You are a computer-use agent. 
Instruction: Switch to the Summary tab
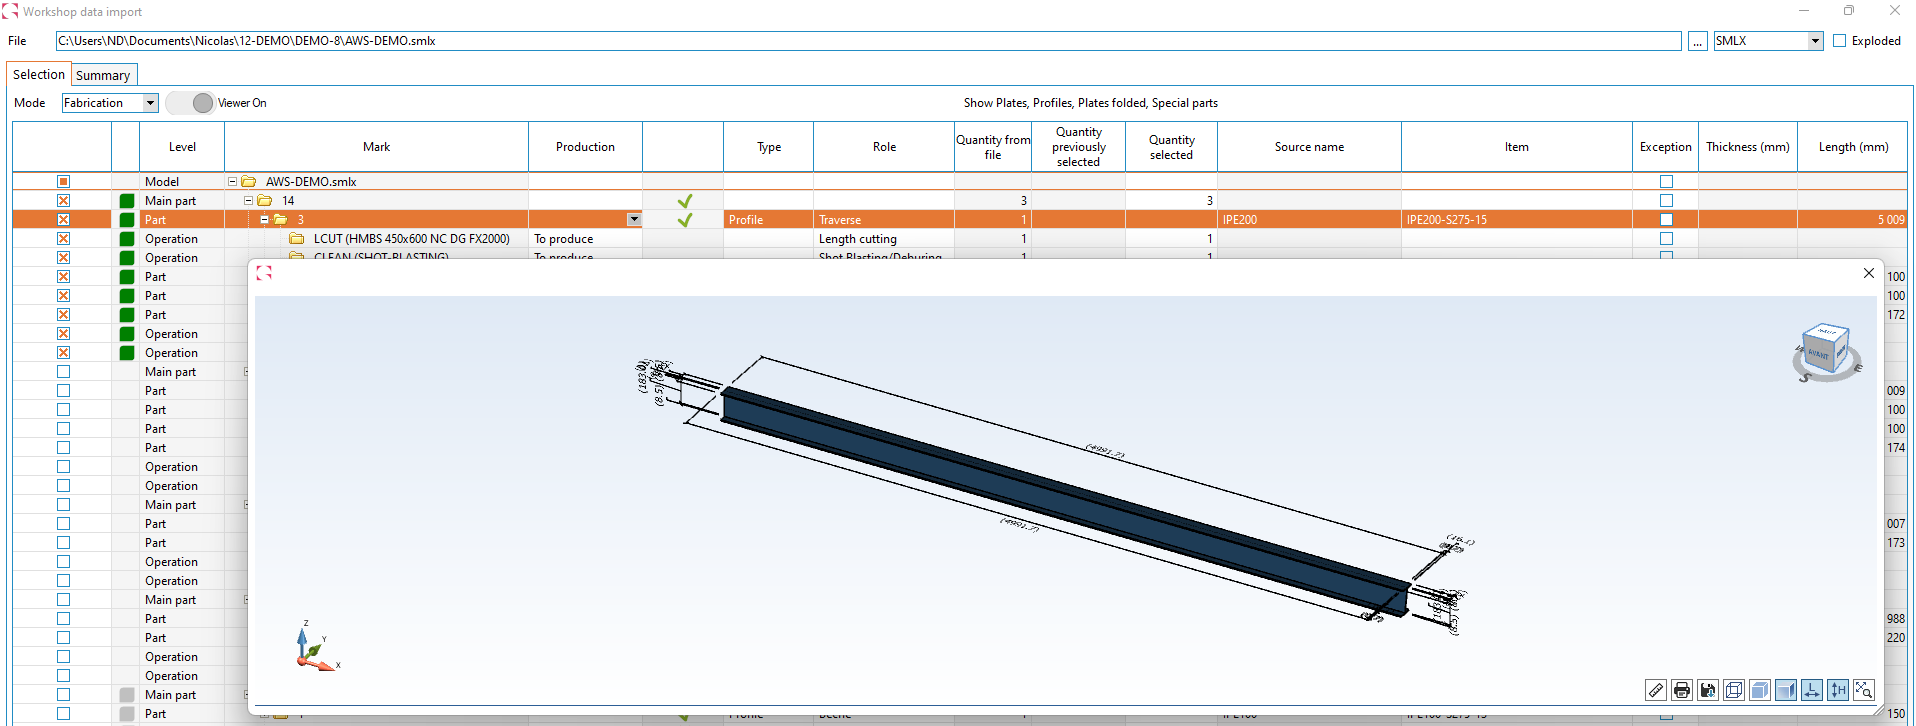click(x=103, y=76)
